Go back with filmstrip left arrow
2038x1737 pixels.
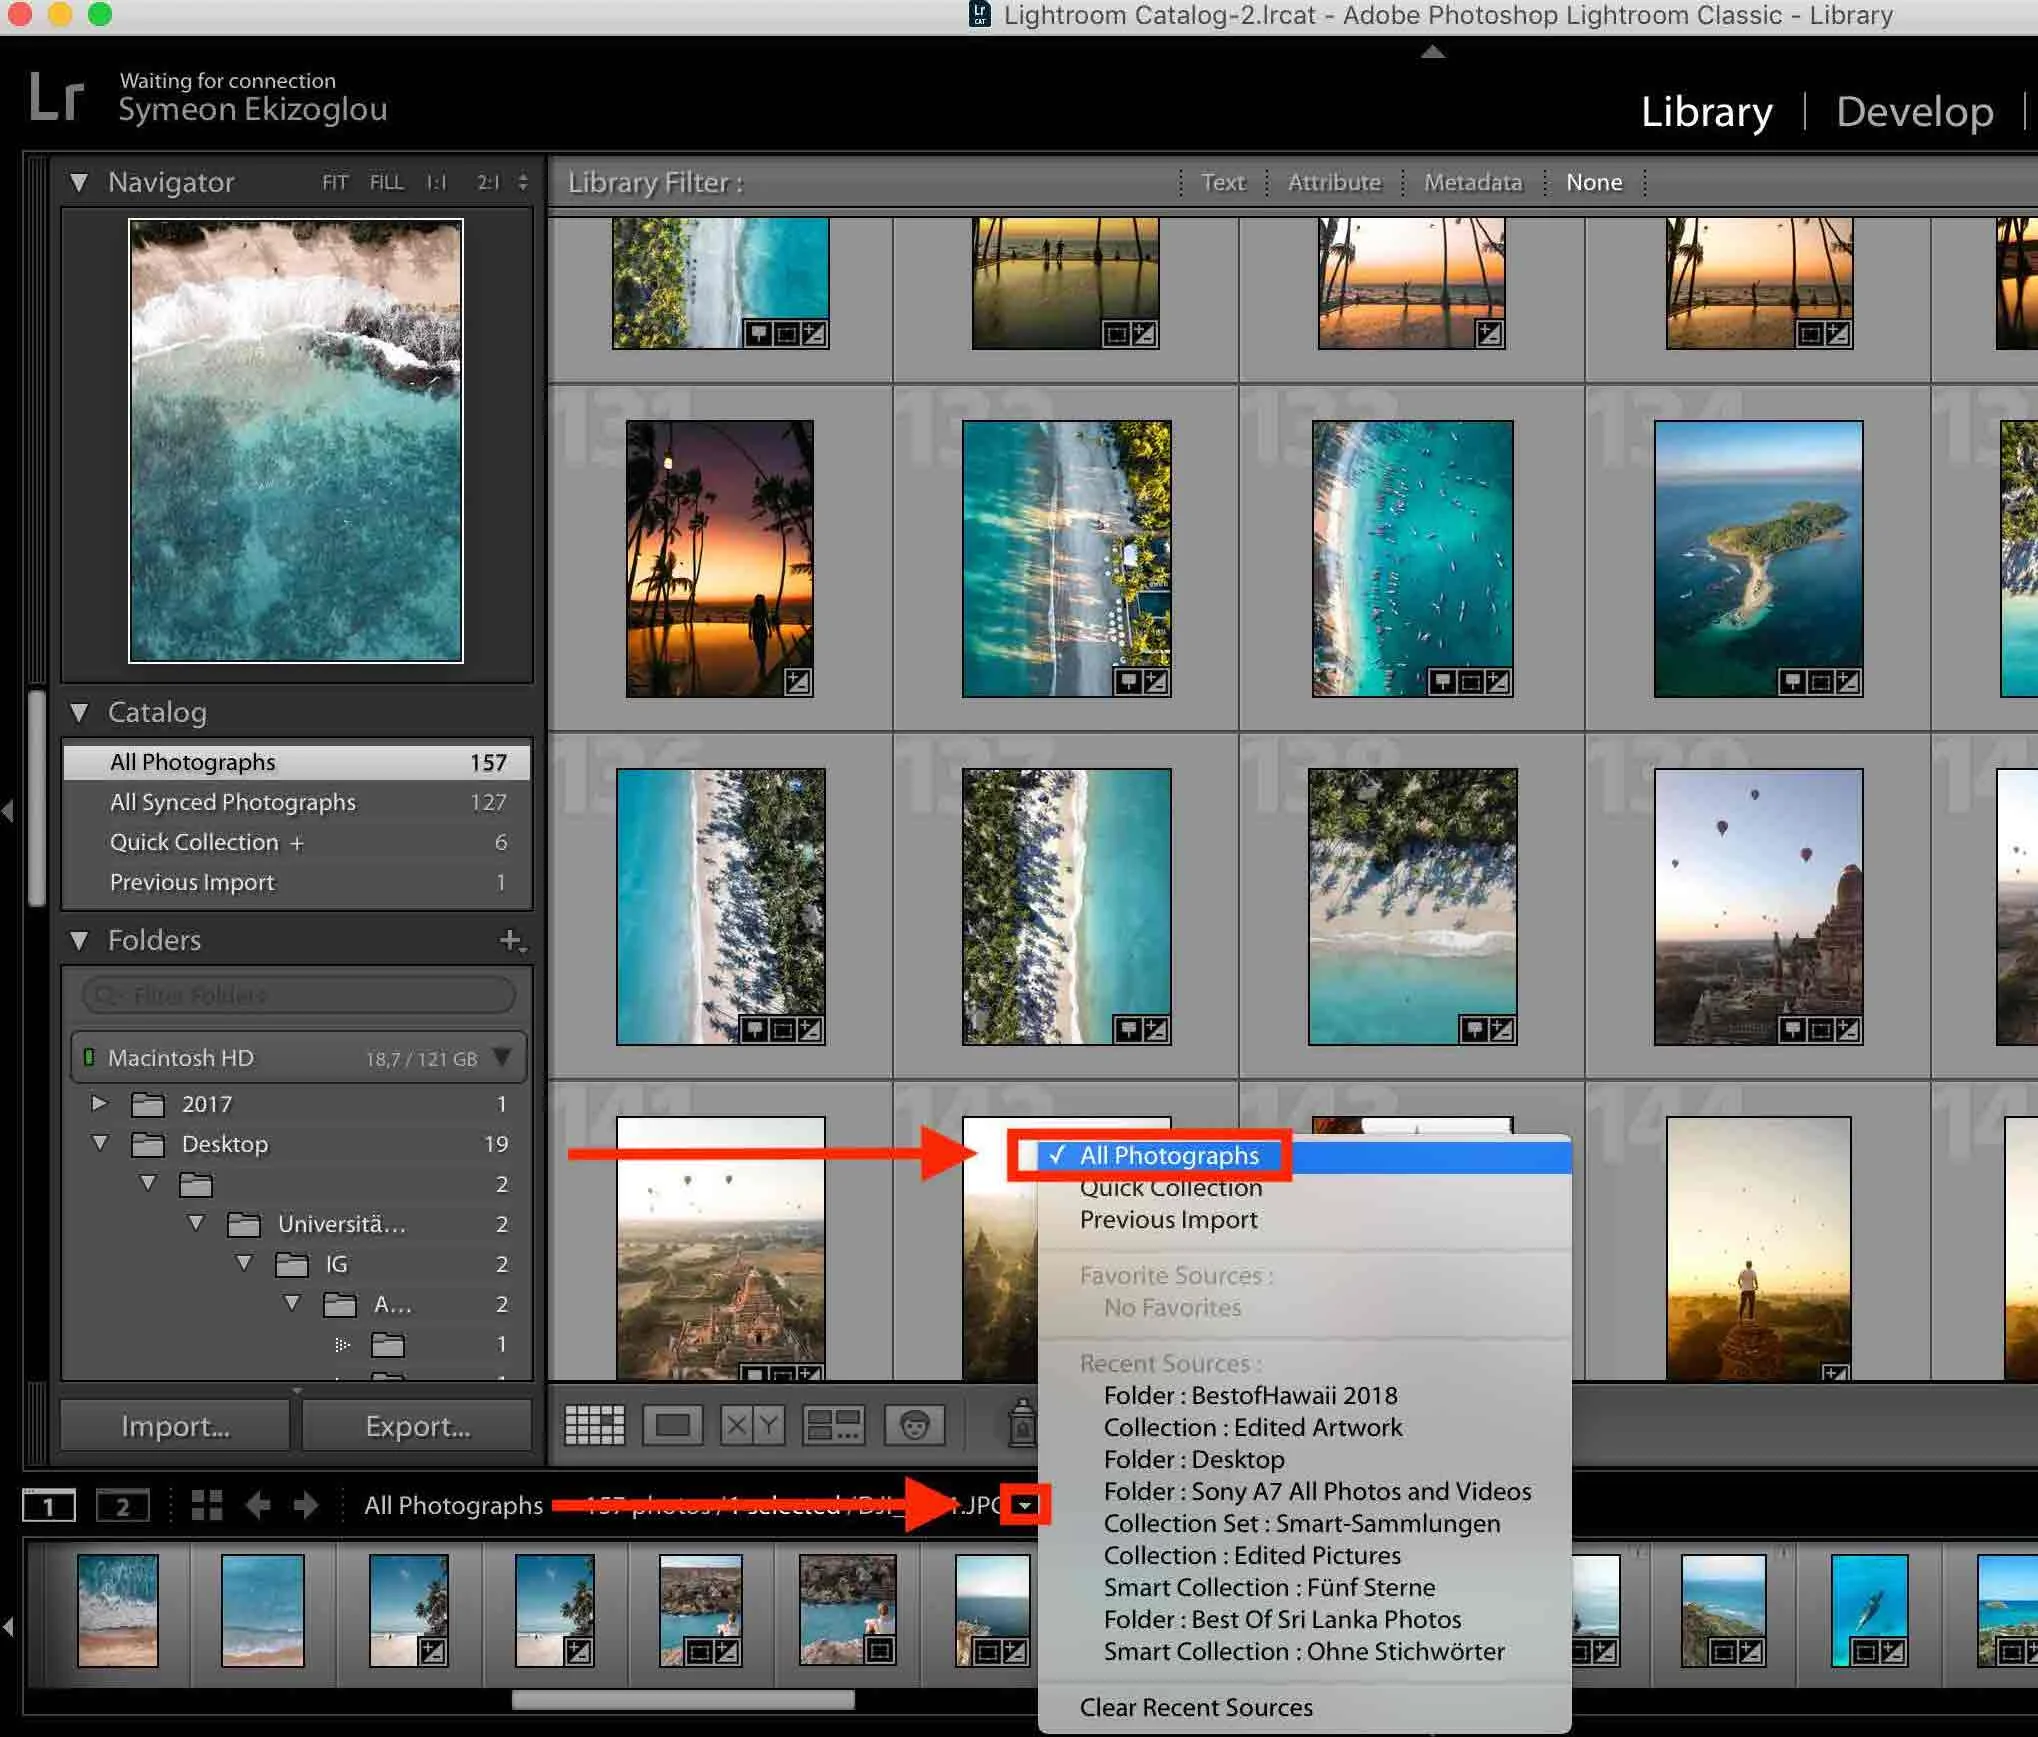pos(258,1505)
